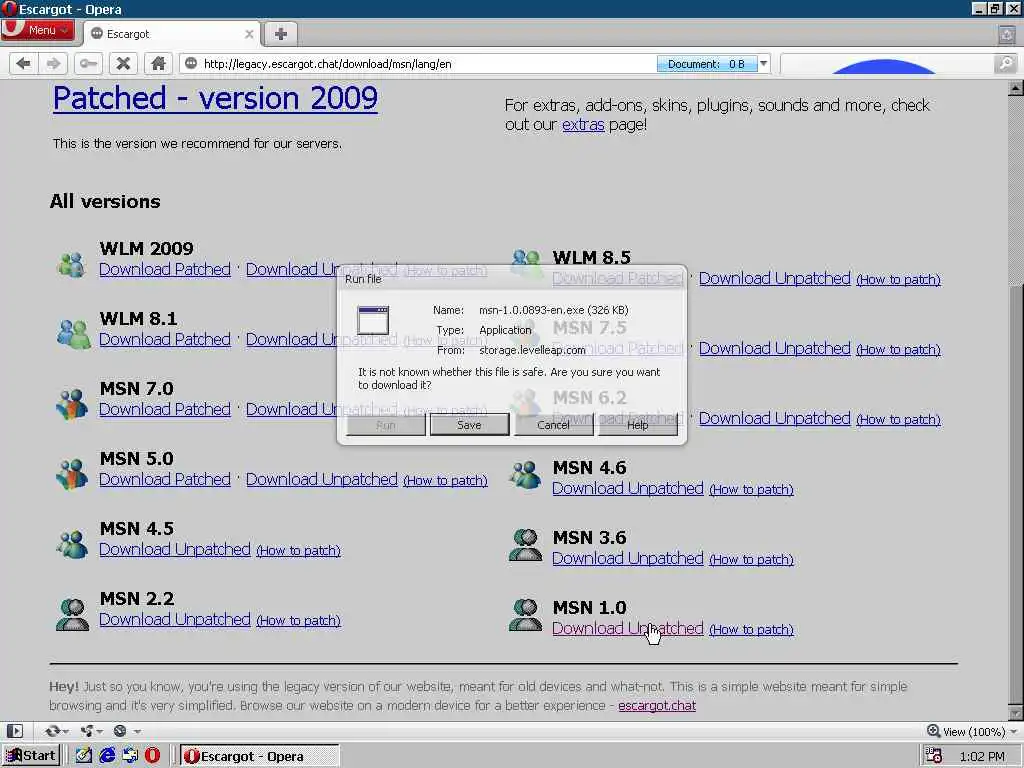Click the MSN 1.0 buddy icon
Image resolution: width=1024 pixels, height=768 pixels.
point(525,615)
